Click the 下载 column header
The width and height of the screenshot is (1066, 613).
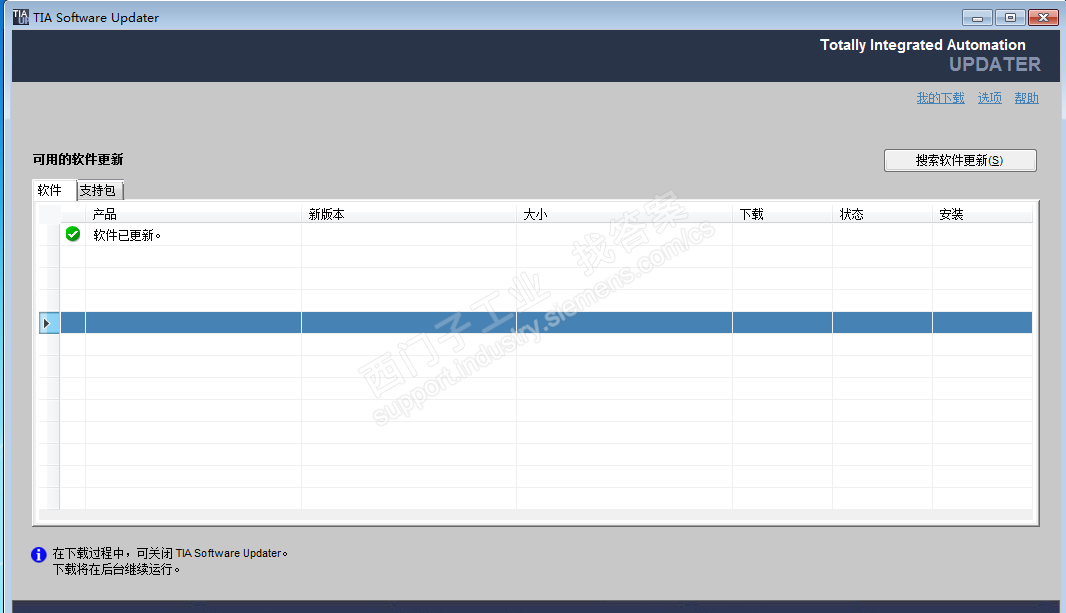tap(783, 214)
